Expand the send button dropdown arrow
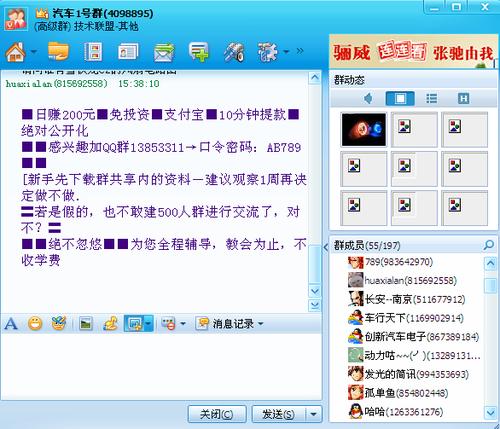 coord(314,414)
